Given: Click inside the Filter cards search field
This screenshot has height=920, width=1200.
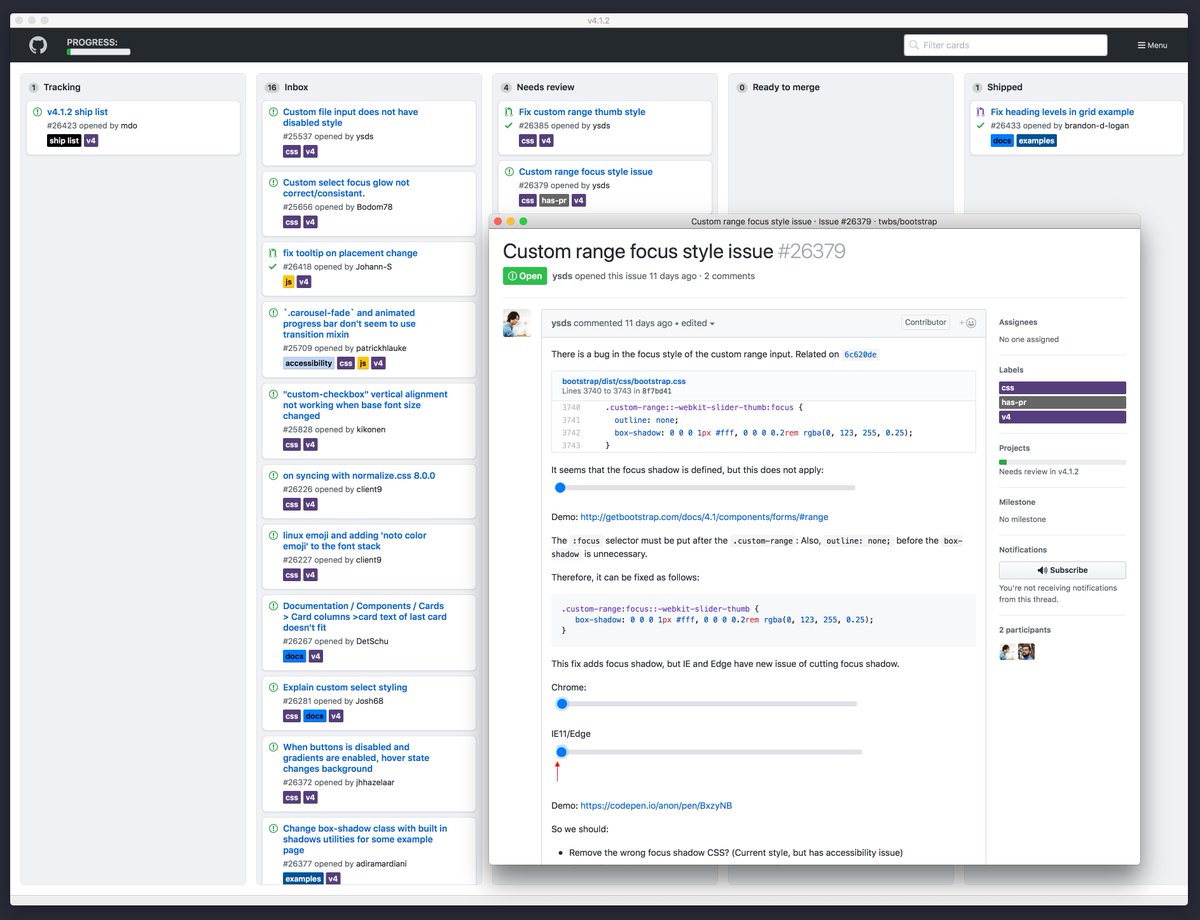Looking at the screenshot, I should click(1006, 45).
